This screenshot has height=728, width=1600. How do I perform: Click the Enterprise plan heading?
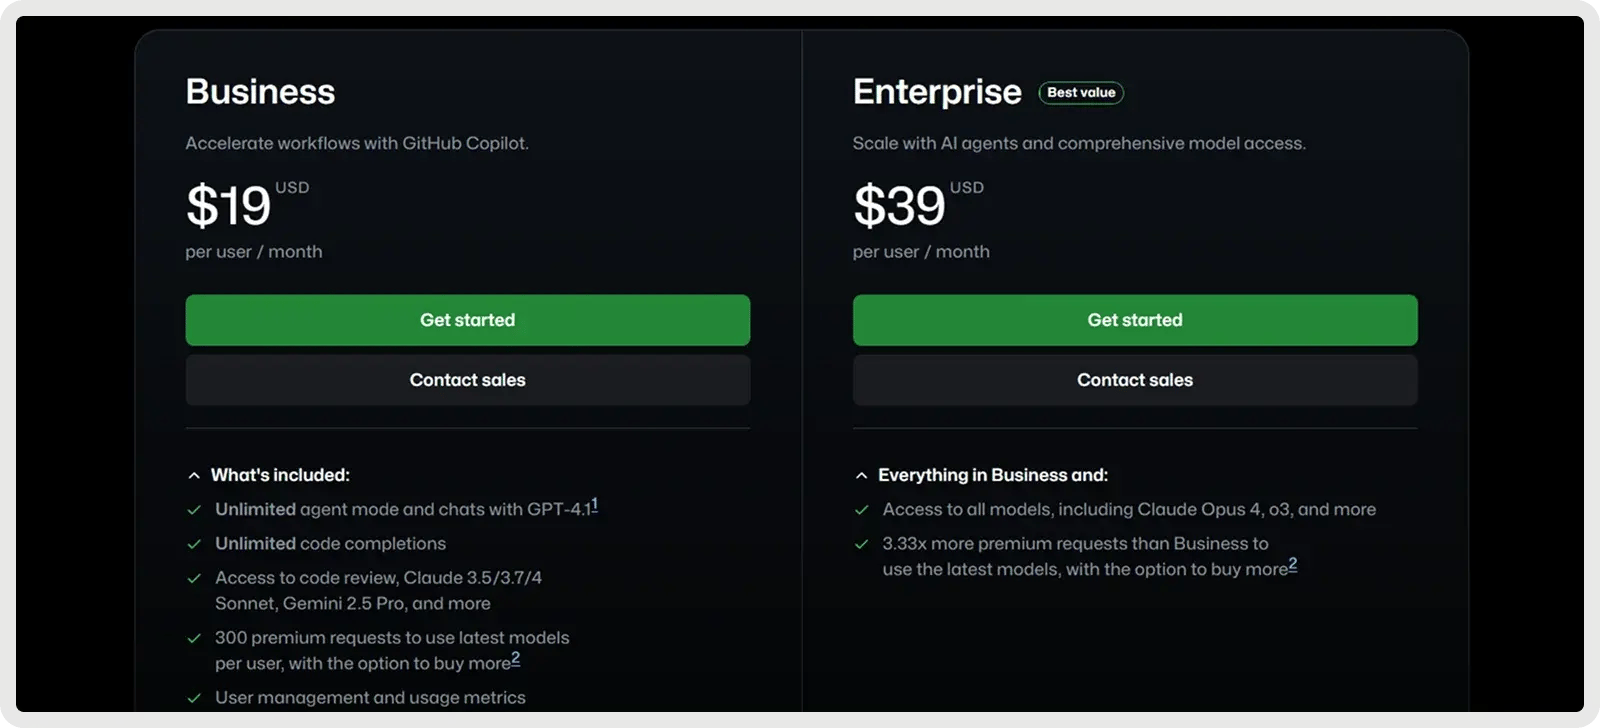[x=937, y=92]
